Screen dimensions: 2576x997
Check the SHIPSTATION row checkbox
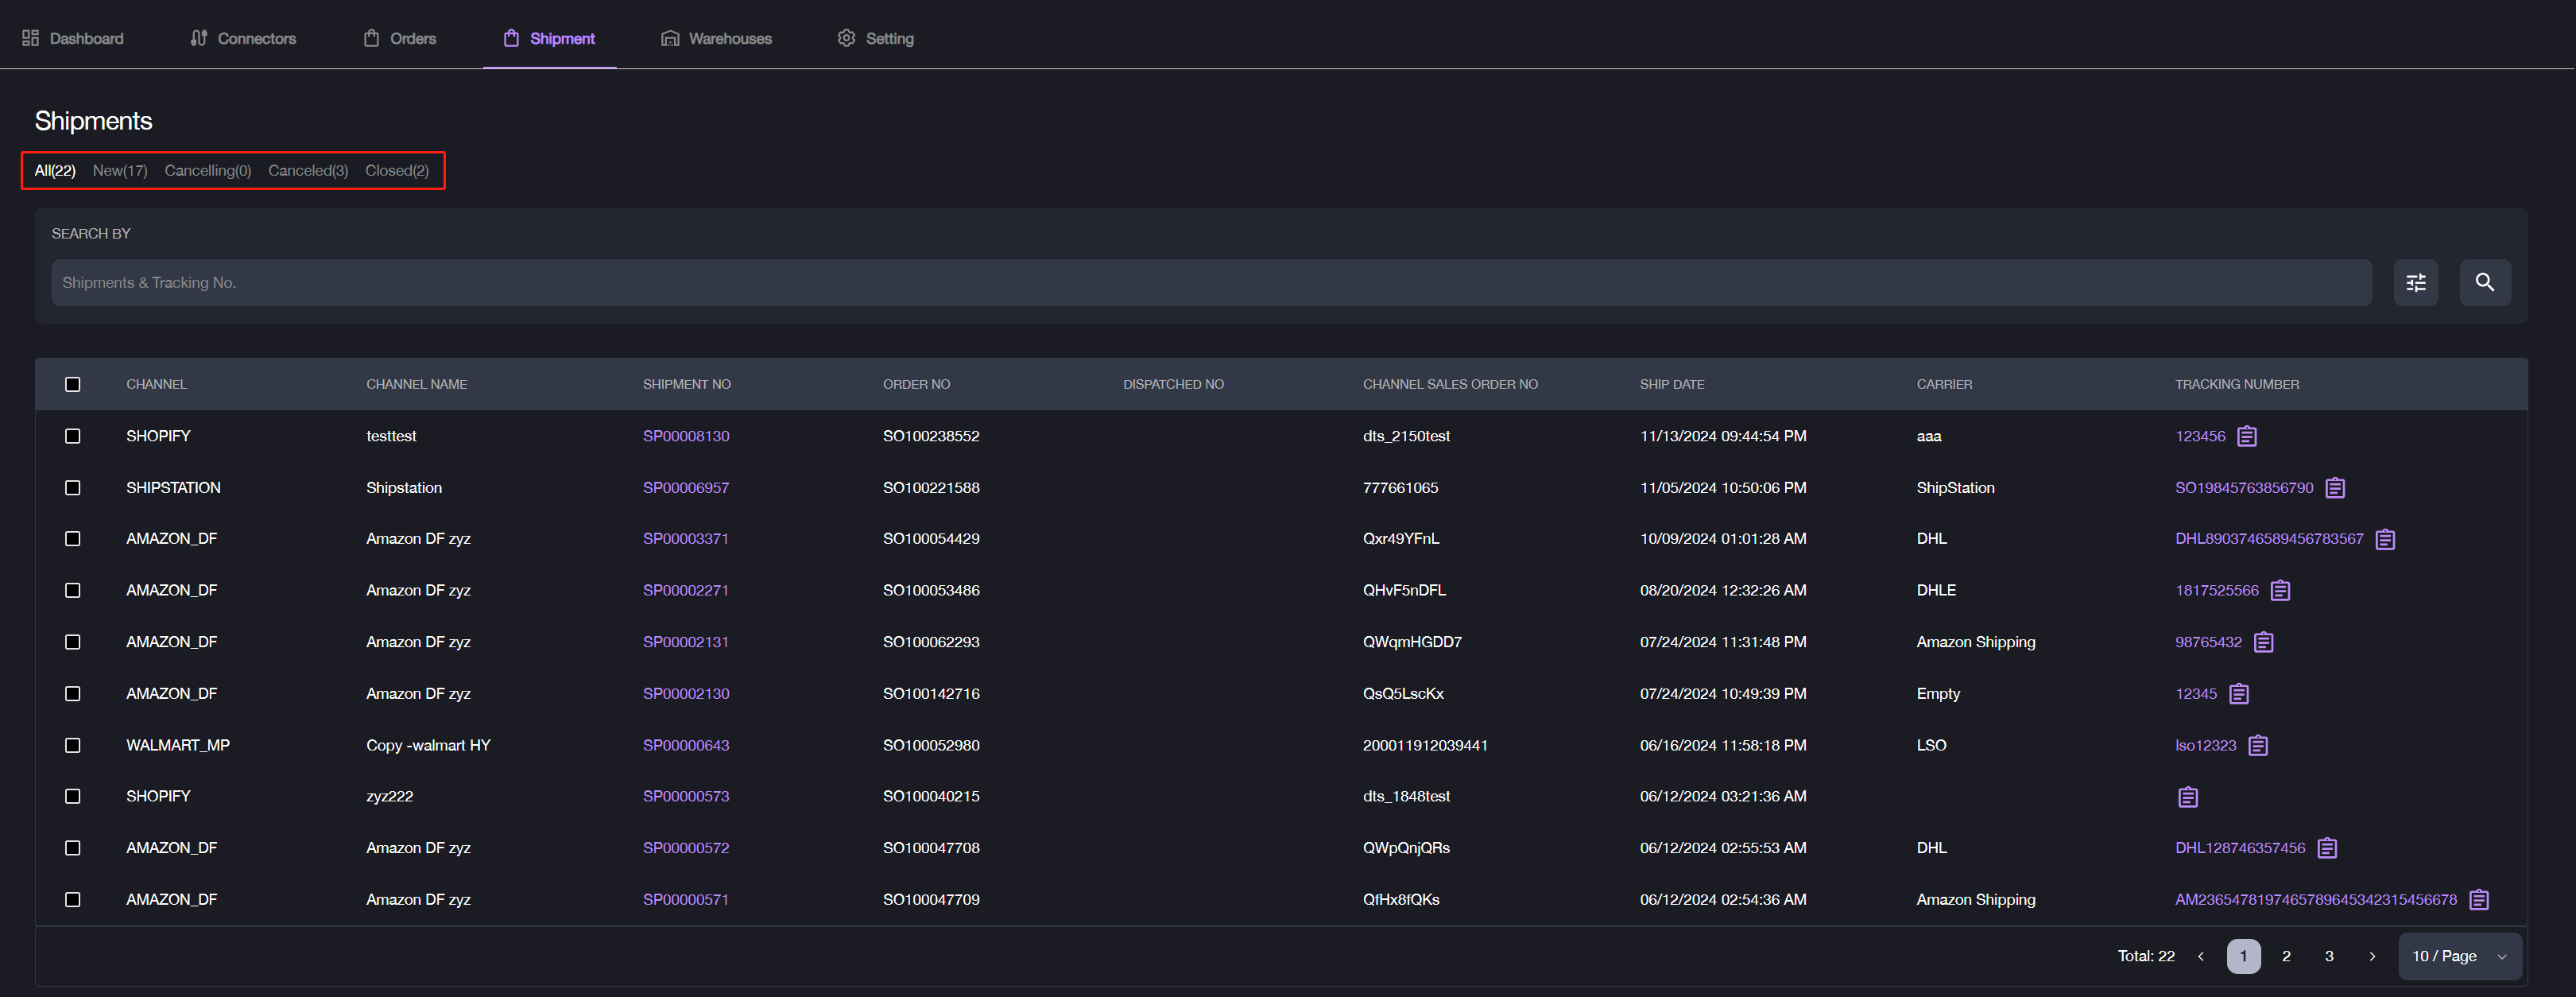pos(73,488)
